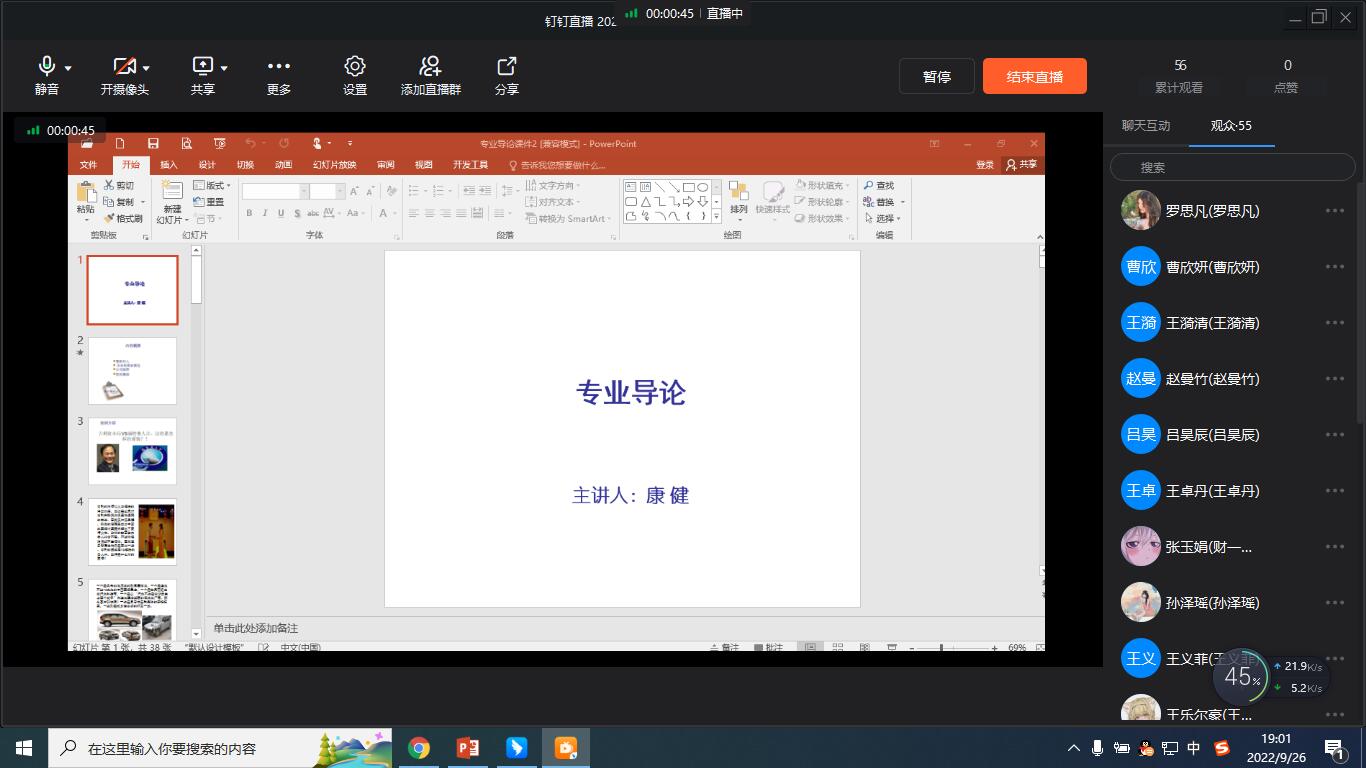The image size is (1366, 768).
Task: Toggle the camera with 开摄像头
Action: pos(123,67)
